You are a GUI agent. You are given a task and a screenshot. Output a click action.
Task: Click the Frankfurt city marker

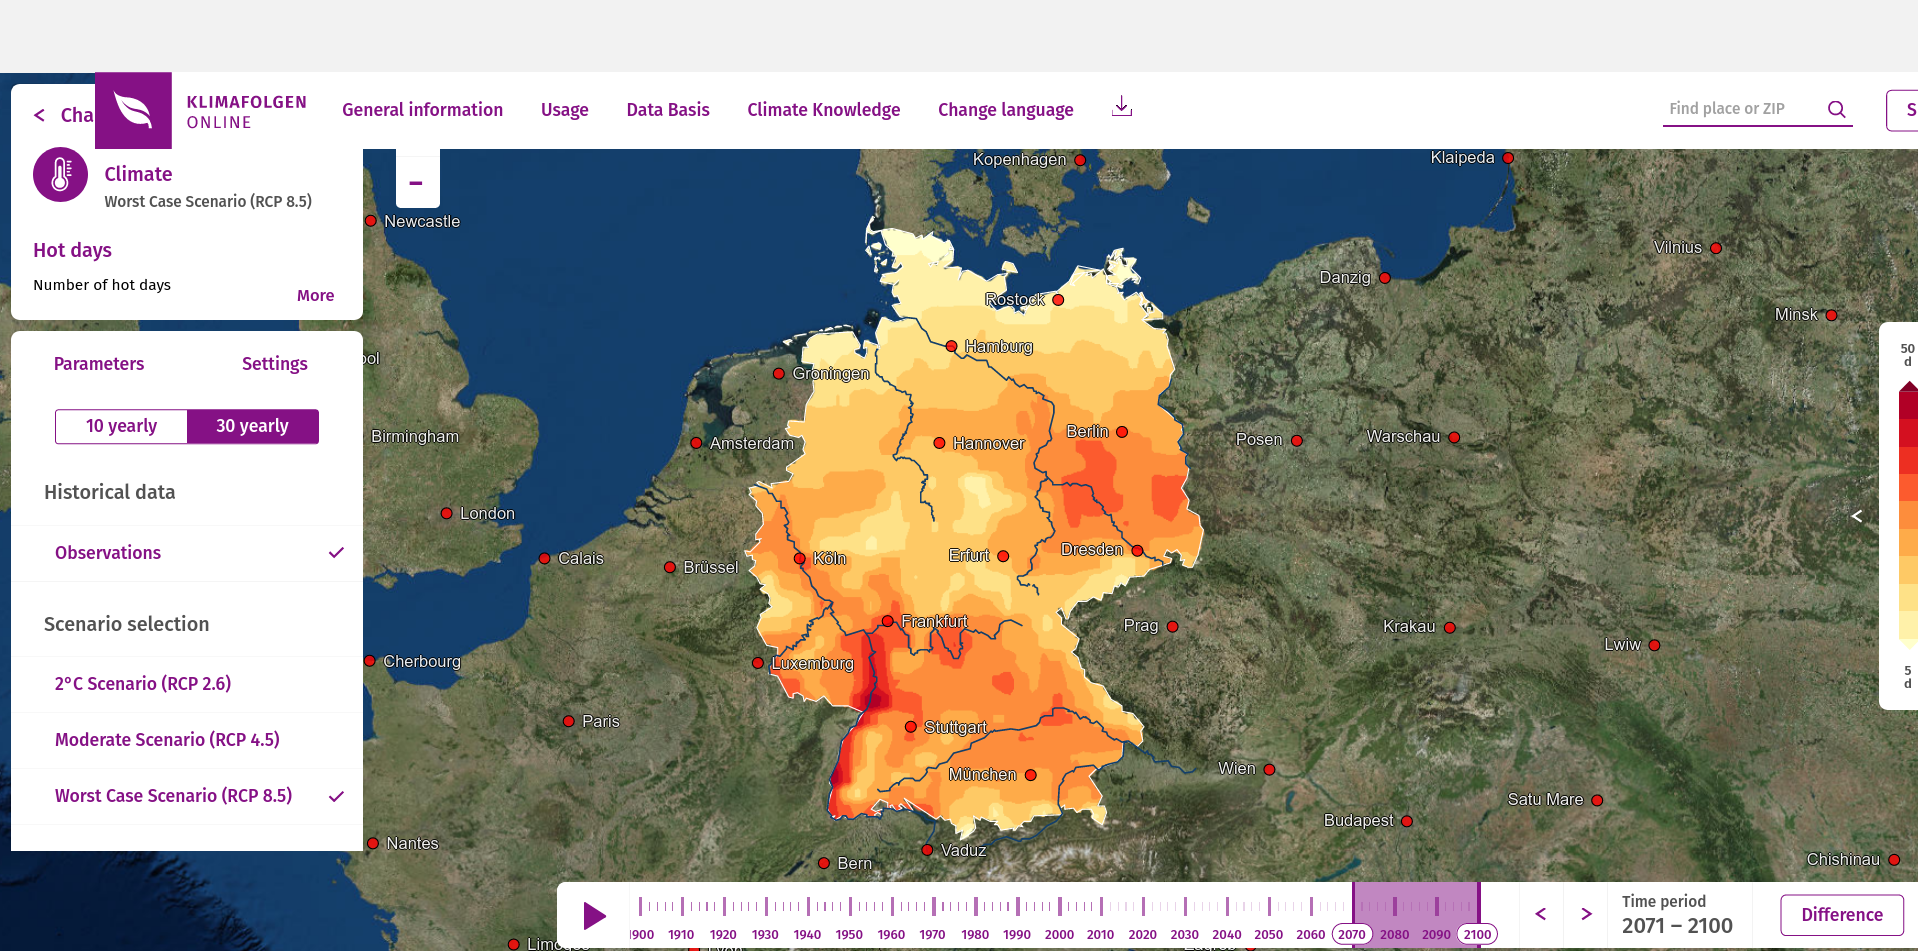tap(887, 621)
